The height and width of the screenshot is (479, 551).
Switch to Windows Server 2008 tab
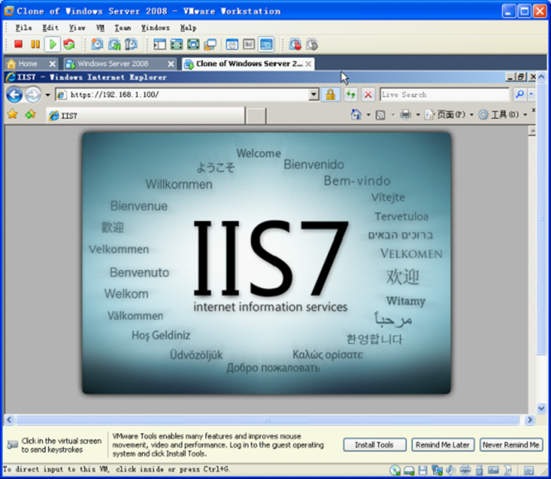[113, 64]
